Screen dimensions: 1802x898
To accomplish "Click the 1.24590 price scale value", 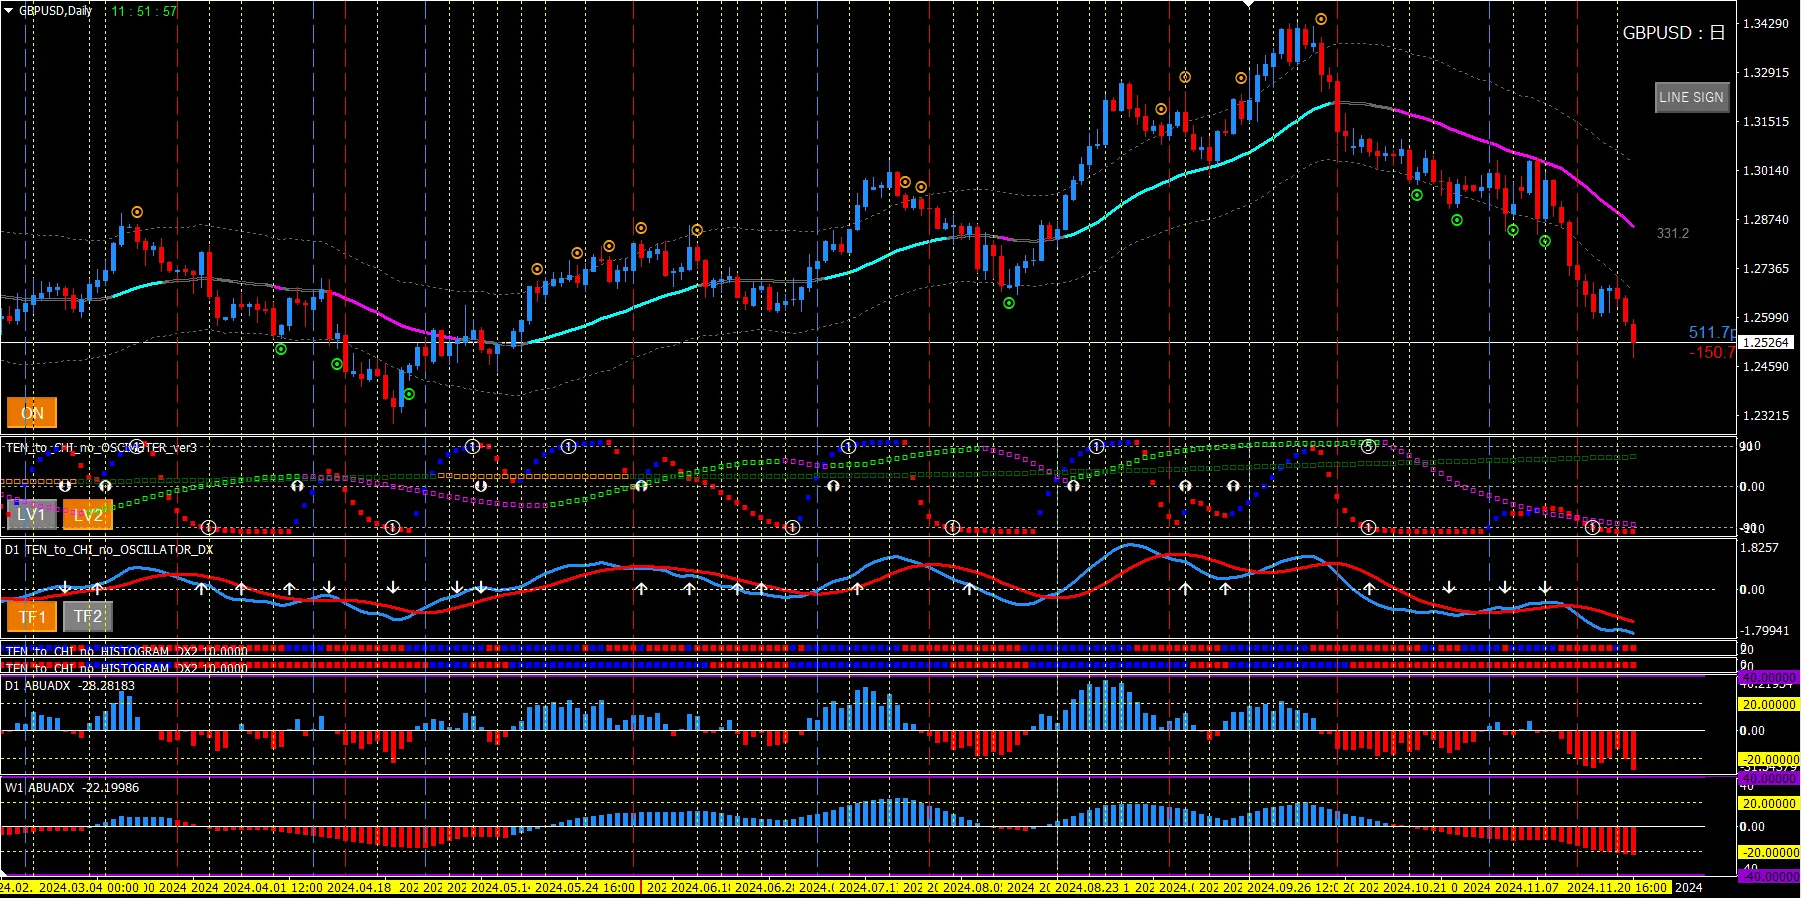I will pos(1766,366).
